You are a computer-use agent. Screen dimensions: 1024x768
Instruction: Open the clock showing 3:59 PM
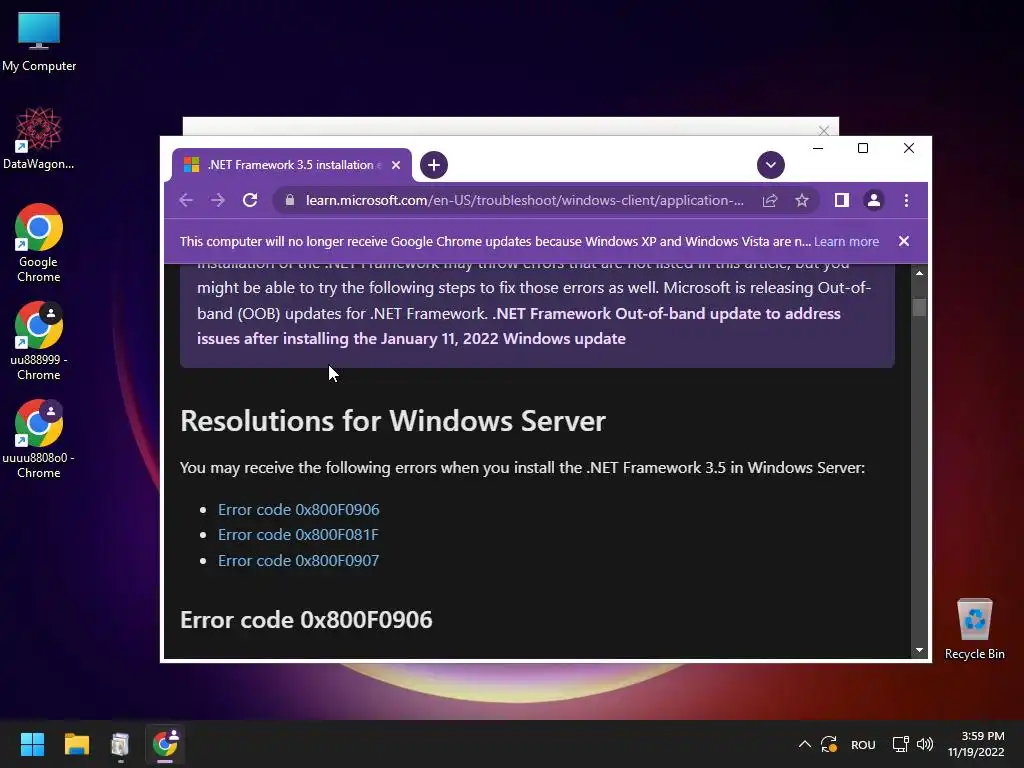[x=976, y=744]
